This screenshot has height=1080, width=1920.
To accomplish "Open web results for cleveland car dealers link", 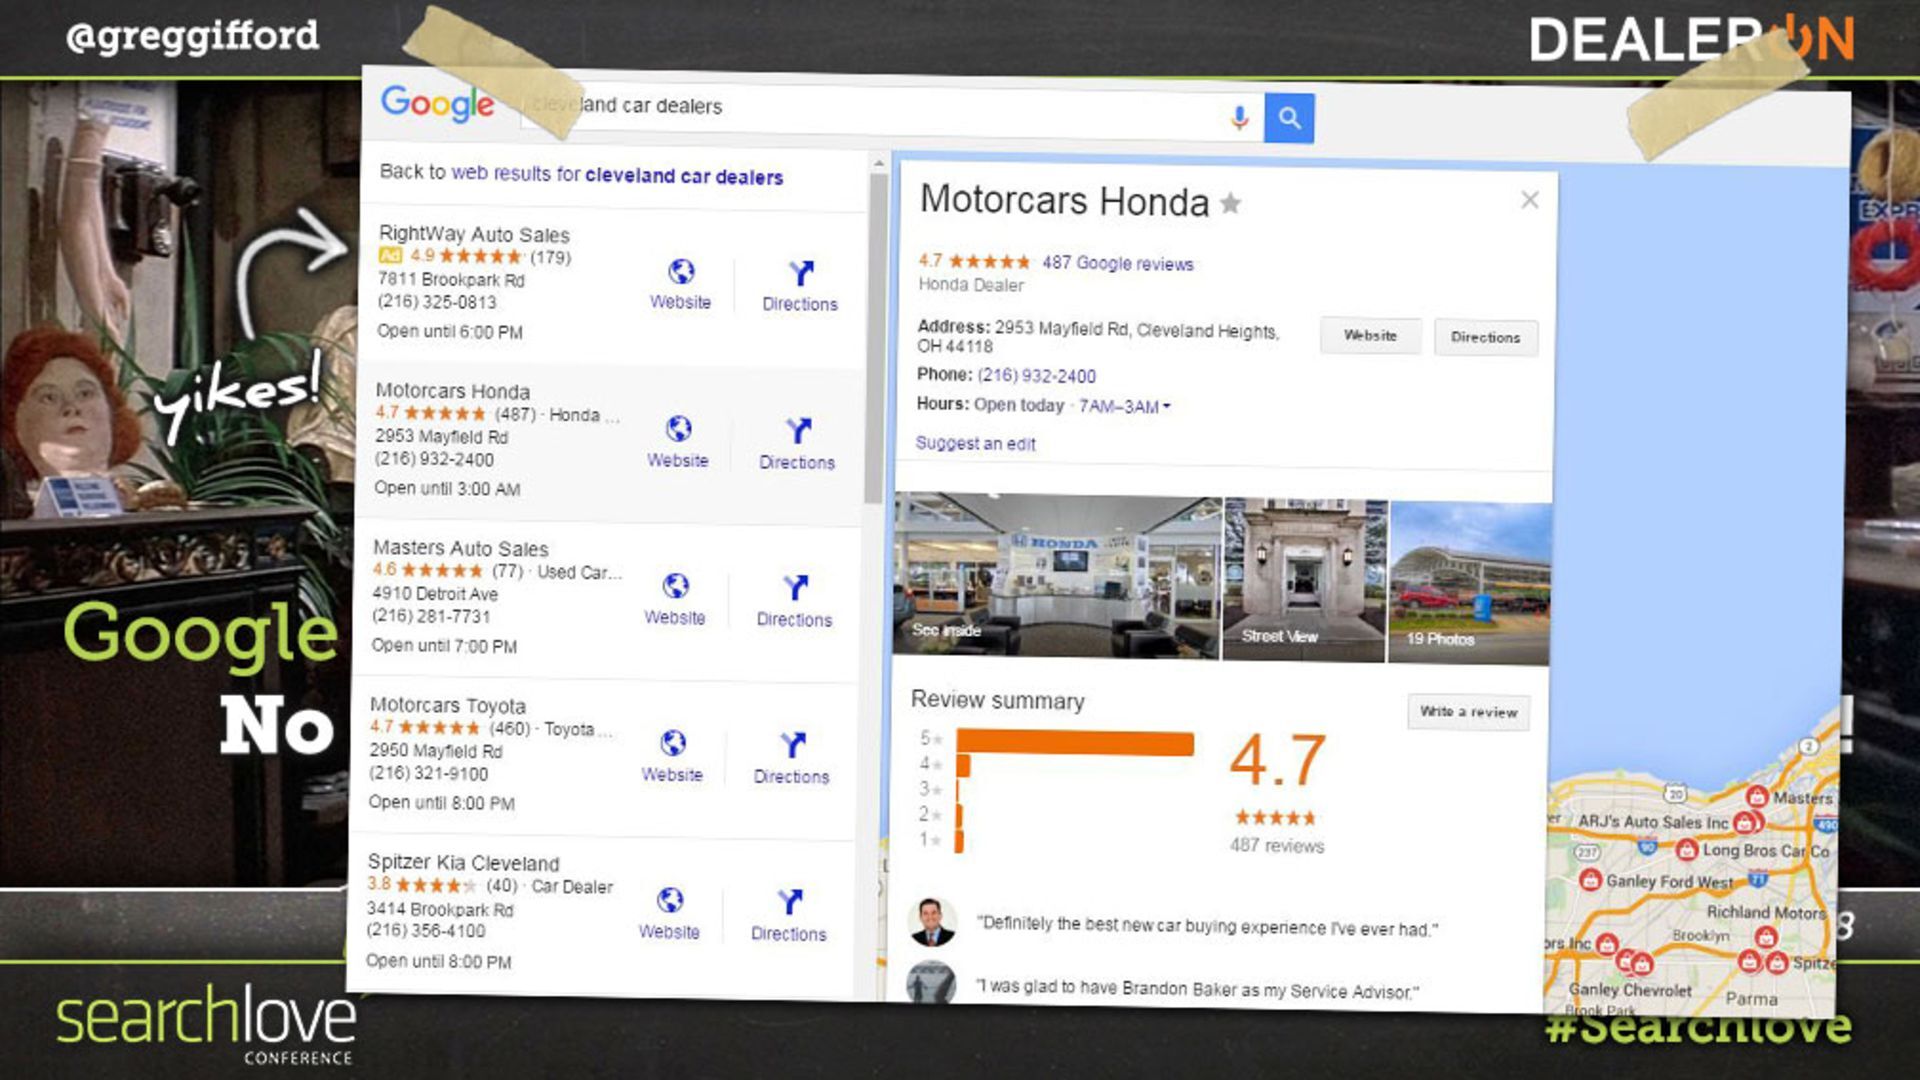I will click(617, 175).
